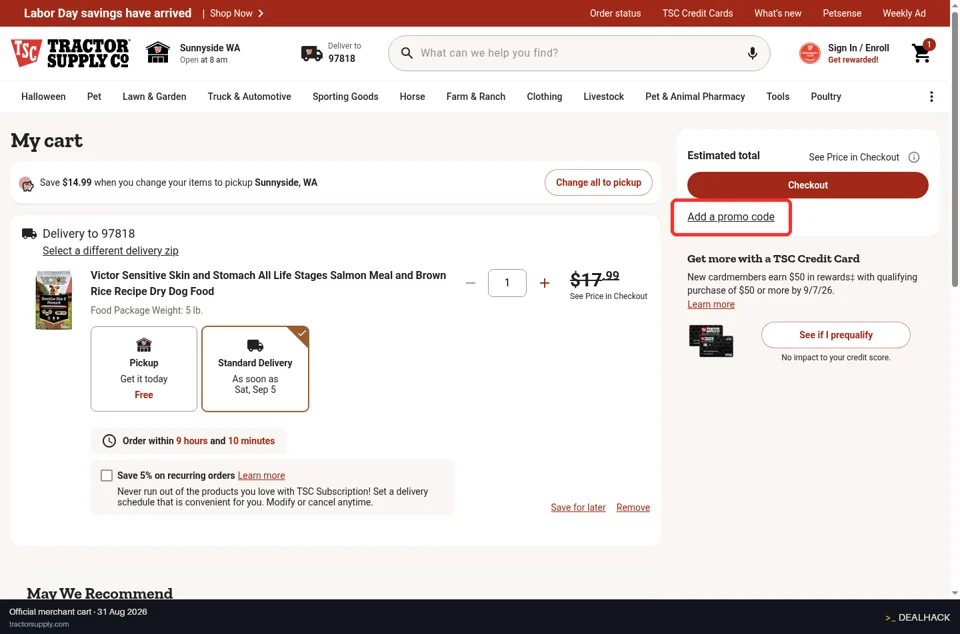Open the Petsense link
This screenshot has height=634, width=960.
[x=842, y=13]
